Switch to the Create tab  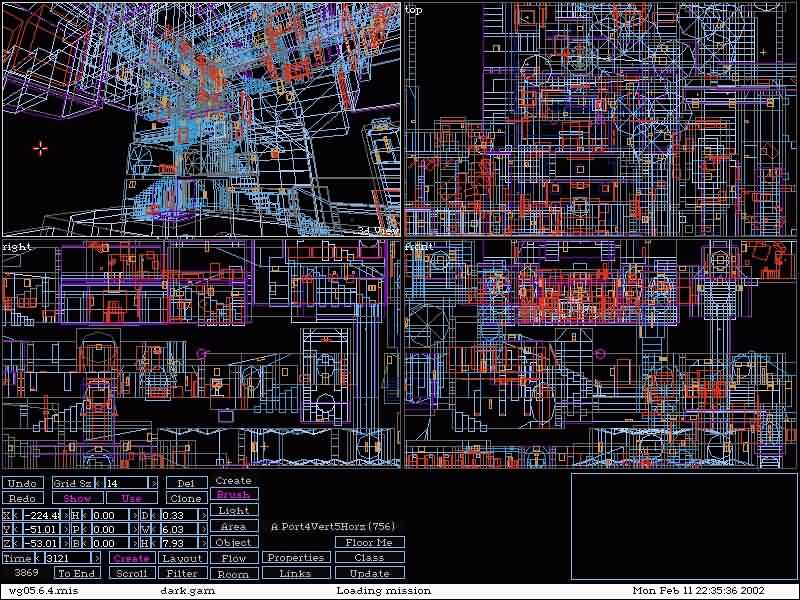point(131,558)
